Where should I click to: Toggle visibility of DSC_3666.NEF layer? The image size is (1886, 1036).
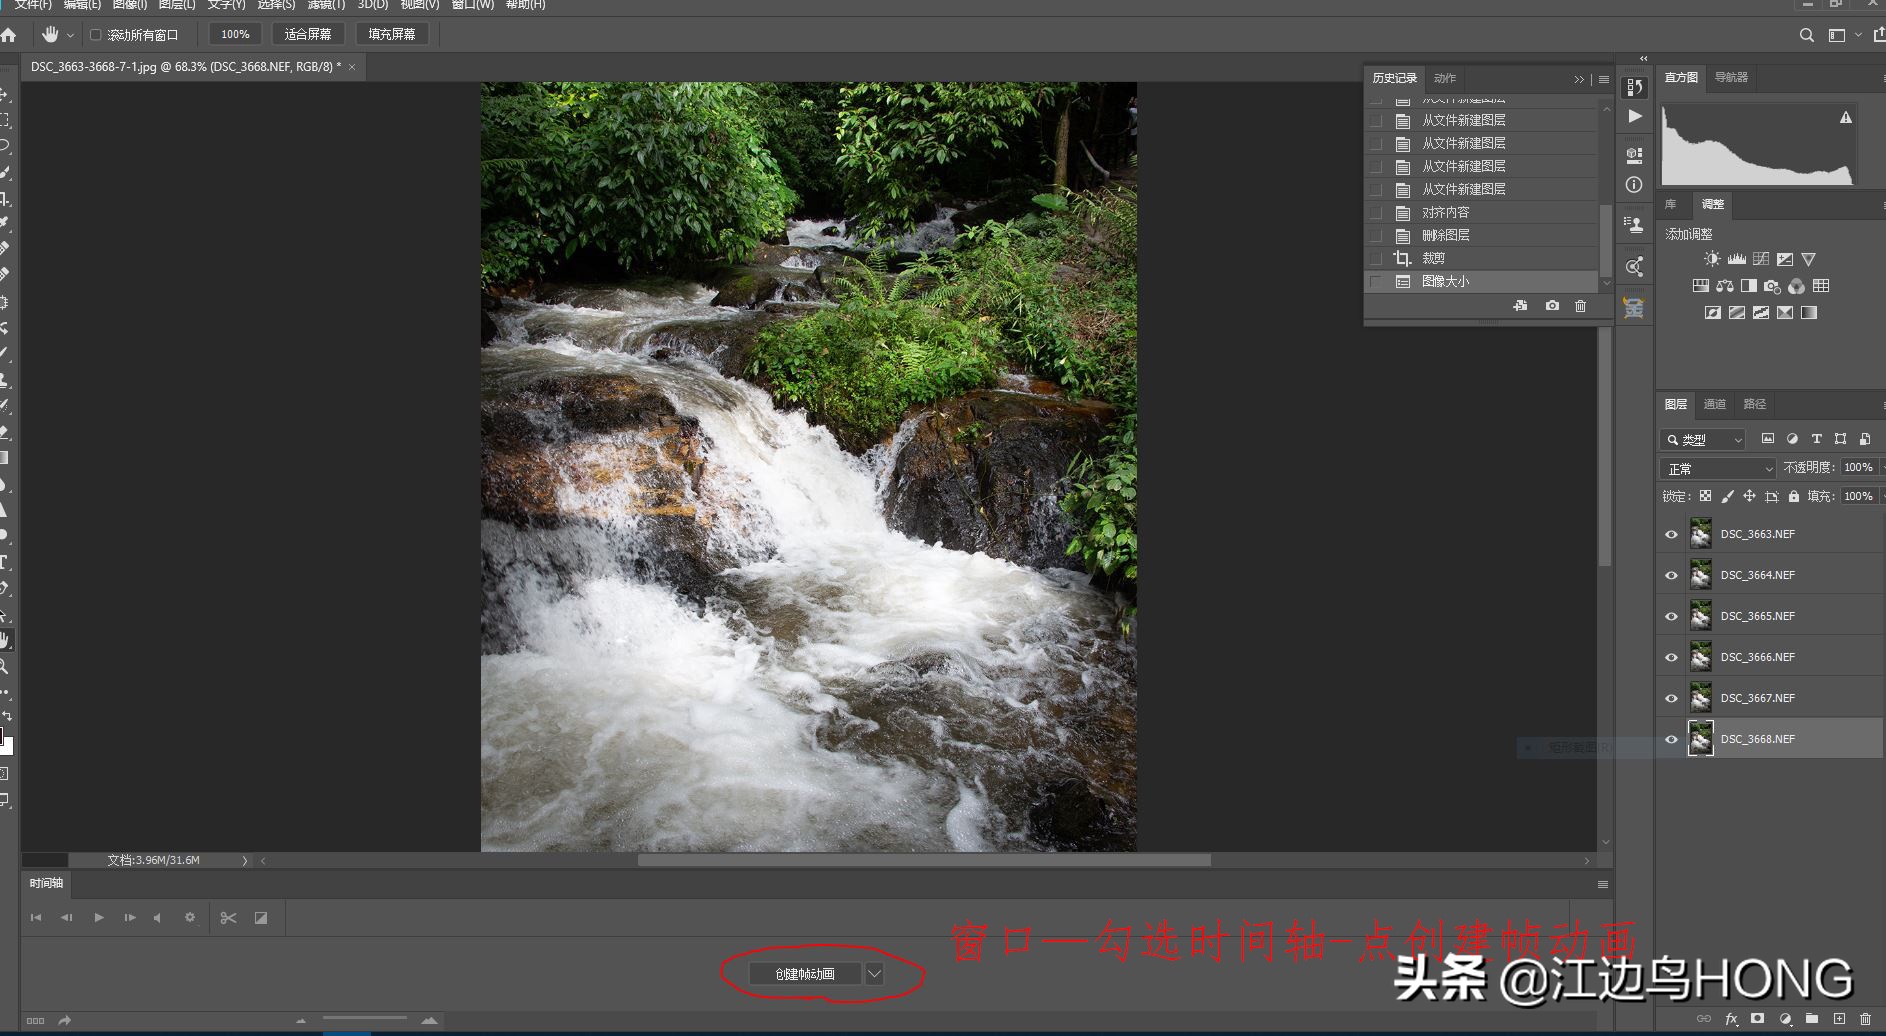1671,658
